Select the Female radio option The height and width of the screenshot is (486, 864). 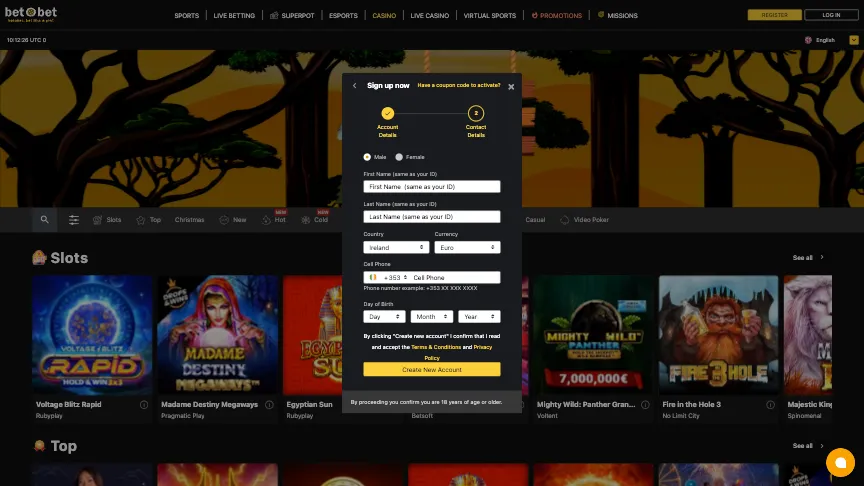pyautogui.click(x=399, y=157)
